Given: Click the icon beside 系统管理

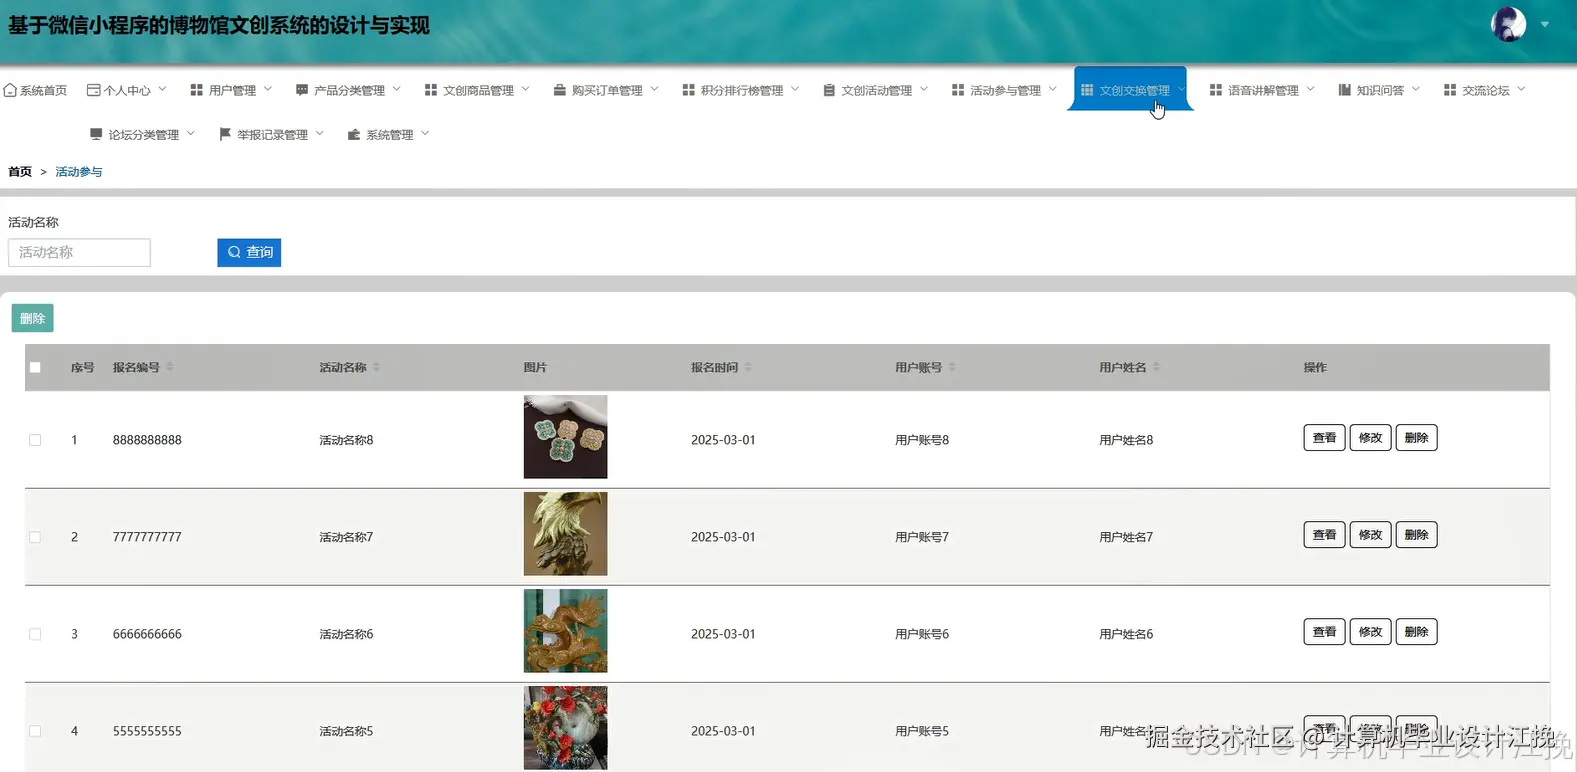Looking at the screenshot, I should tap(353, 134).
